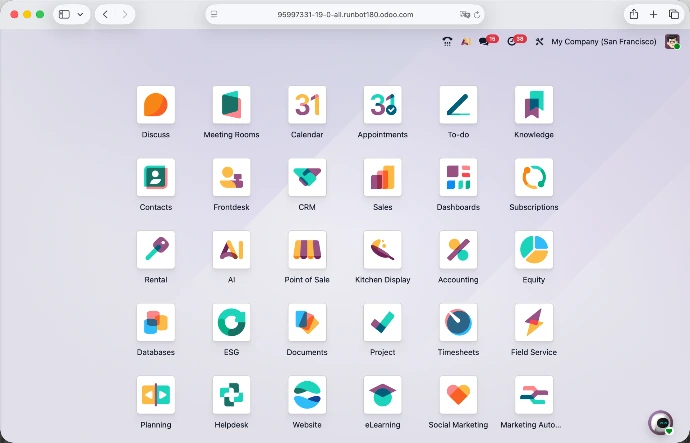Click the Safari Share button
Screen dimensions: 690x443
click(633, 14)
